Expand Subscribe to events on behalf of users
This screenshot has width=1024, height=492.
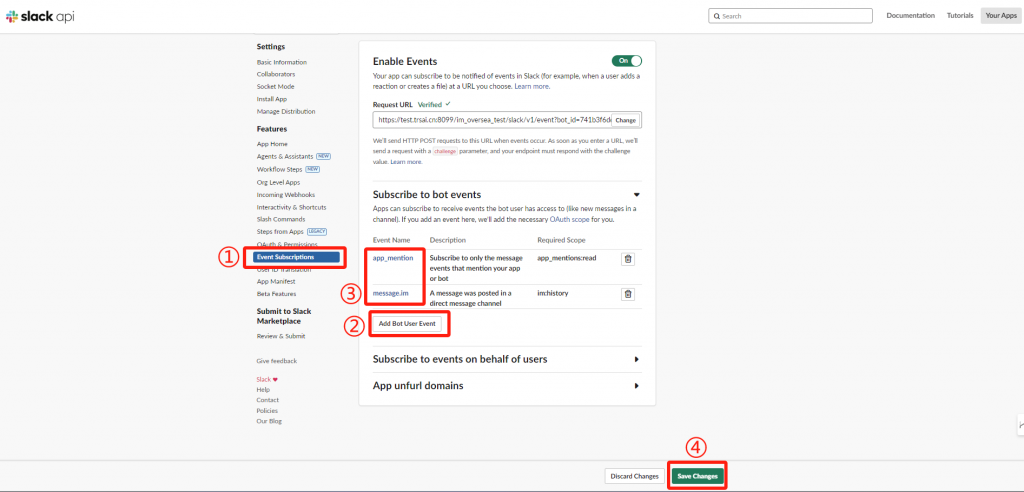click(637, 359)
